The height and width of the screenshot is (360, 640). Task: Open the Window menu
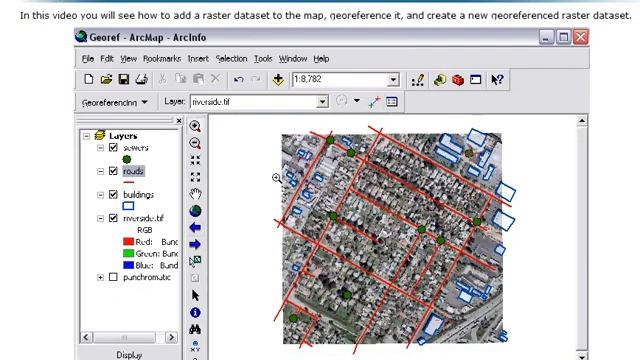point(293,59)
